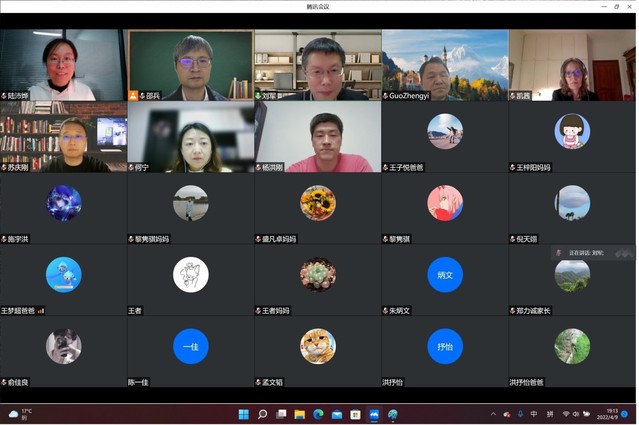Image resolution: width=639 pixels, height=425 pixels.
Task: Click the pink anime avatar of 黎隽骐
Action: coord(445,203)
